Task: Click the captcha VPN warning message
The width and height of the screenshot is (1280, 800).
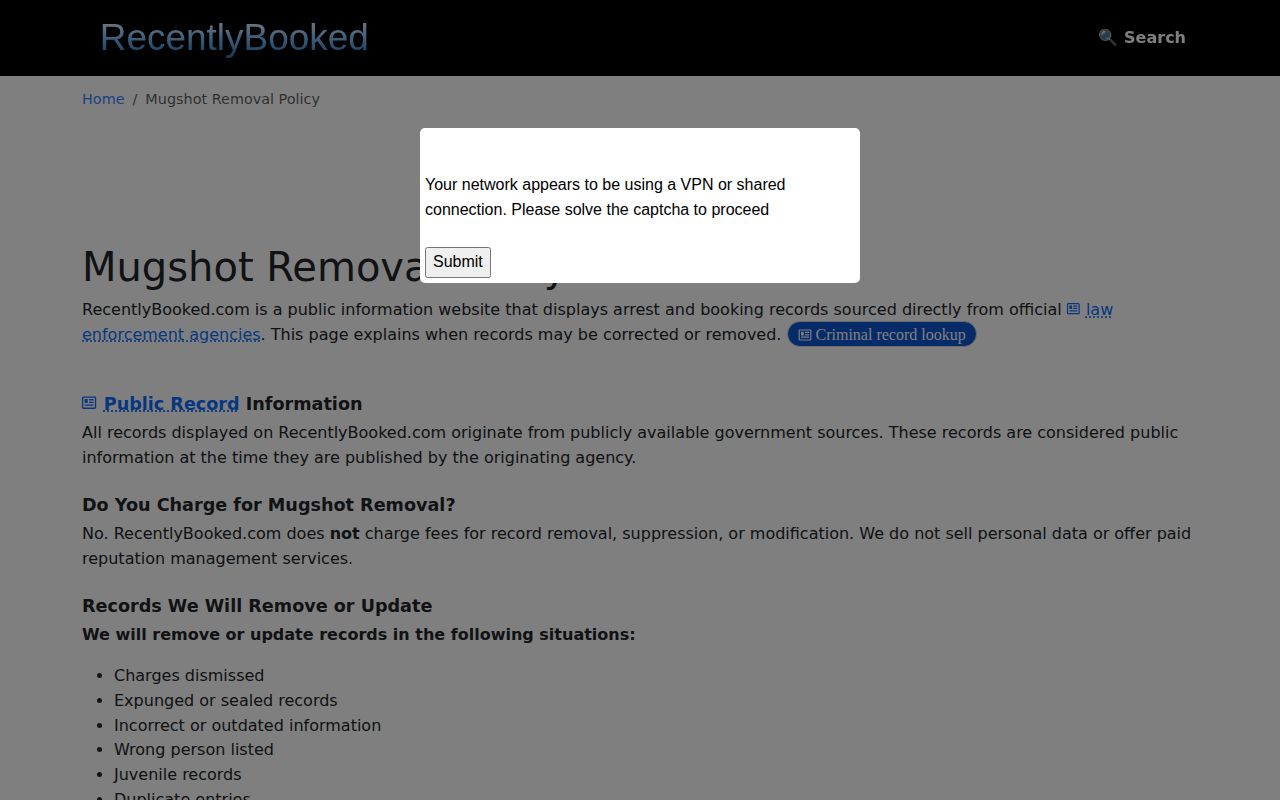Action: [x=605, y=197]
